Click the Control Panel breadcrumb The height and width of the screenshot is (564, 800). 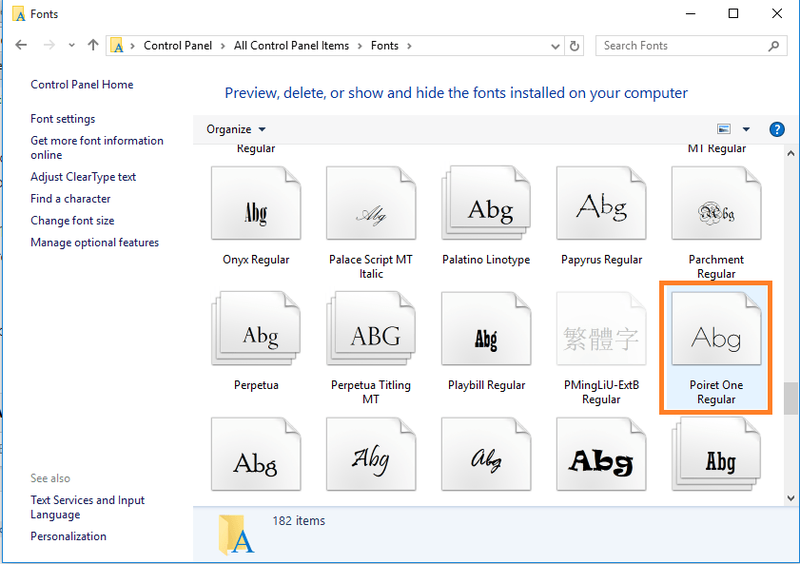click(178, 46)
